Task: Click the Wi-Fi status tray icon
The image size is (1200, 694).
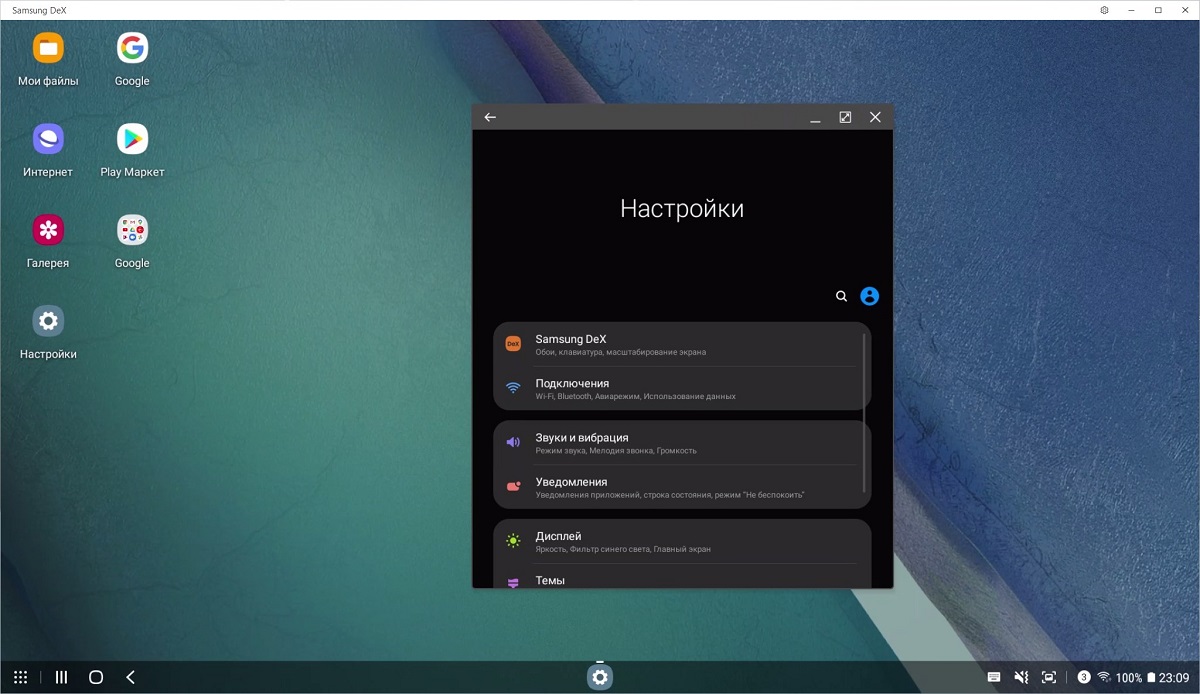Action: click(1104, 677)
